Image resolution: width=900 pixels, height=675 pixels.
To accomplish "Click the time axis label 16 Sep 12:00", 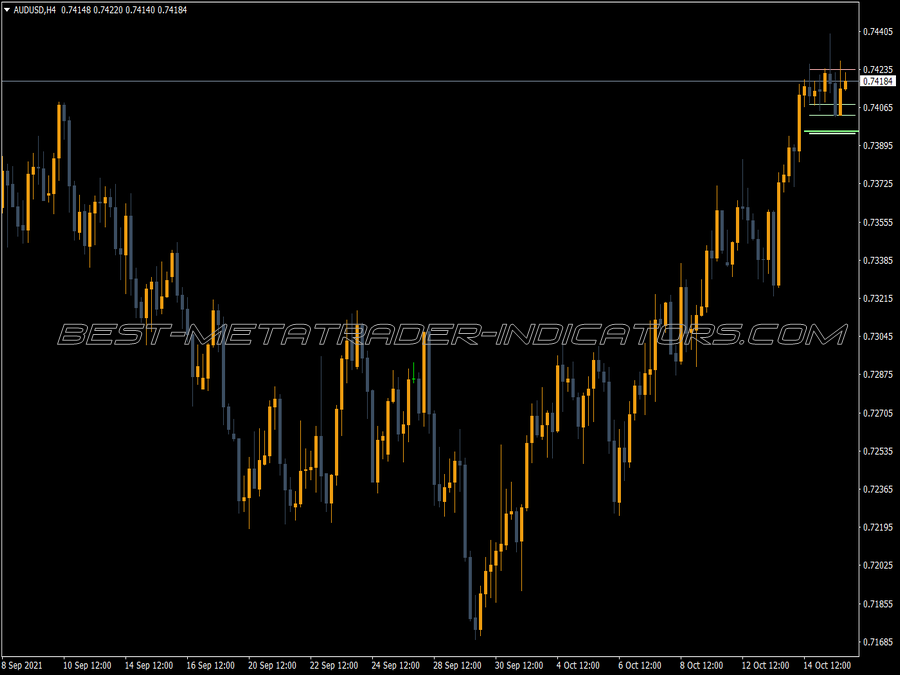I will pyautogui.click(x=210, y=665).
